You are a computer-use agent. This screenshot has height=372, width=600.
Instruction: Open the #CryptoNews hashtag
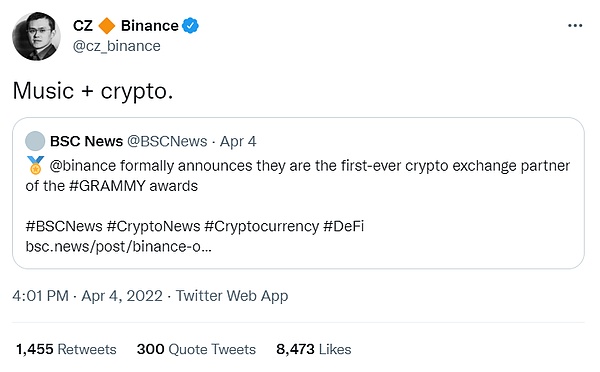pos(153,226)
